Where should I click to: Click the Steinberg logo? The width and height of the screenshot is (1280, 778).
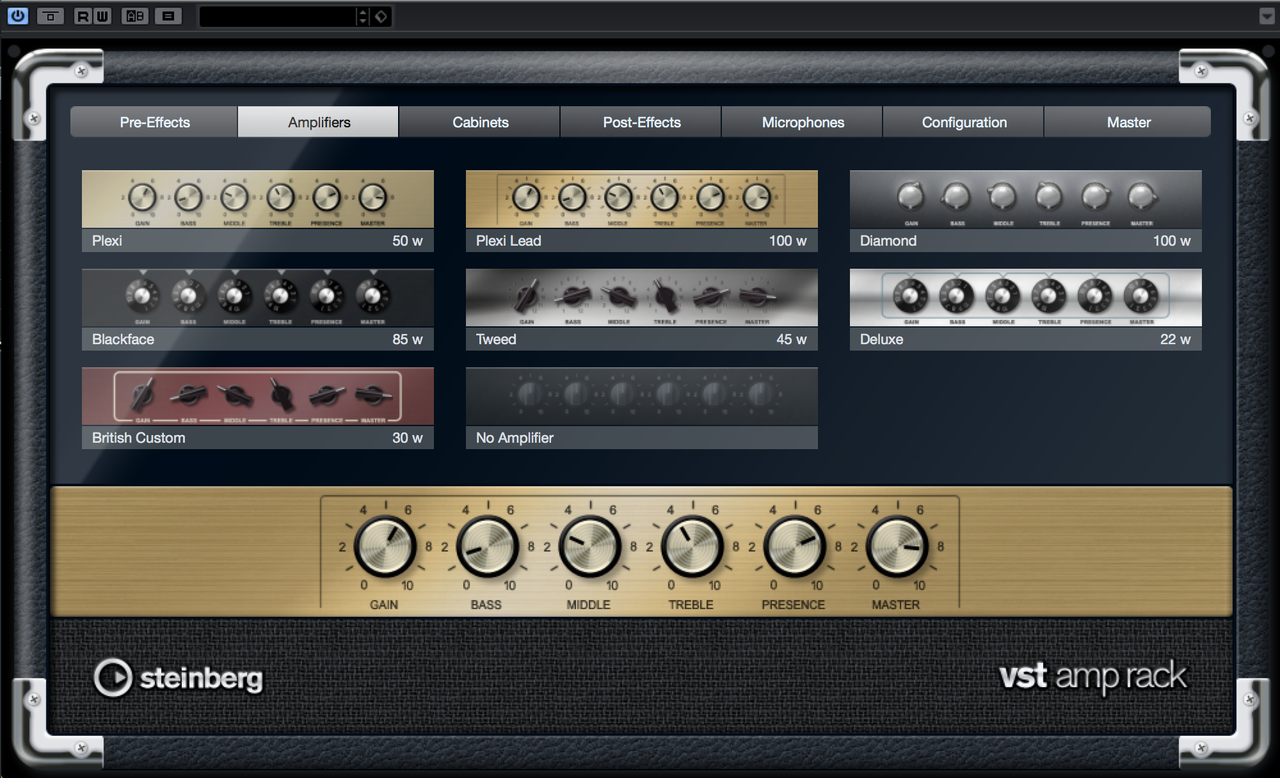click(178, 678)
